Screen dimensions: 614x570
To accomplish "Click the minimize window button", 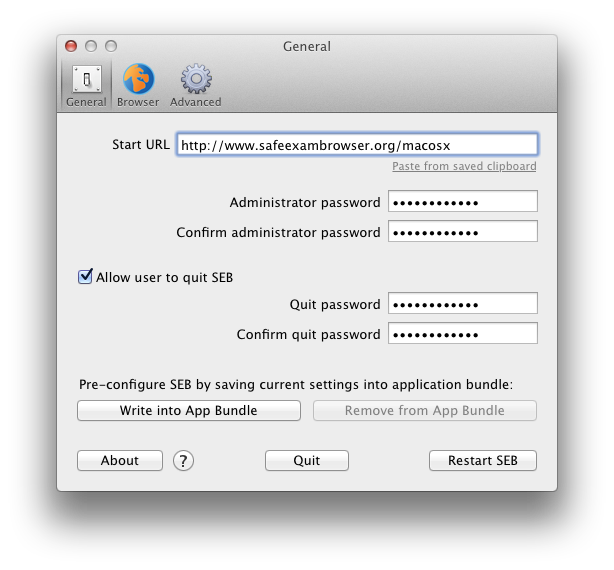I will (91, 46).
